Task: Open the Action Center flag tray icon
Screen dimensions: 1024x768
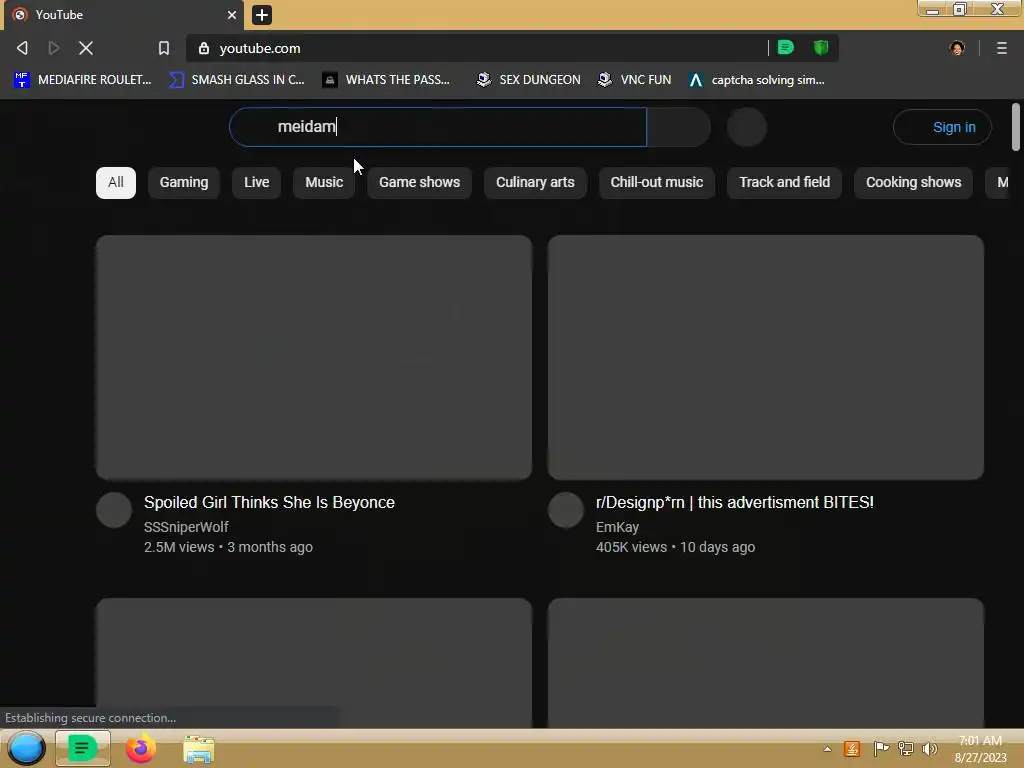Action: pos(880,748)
